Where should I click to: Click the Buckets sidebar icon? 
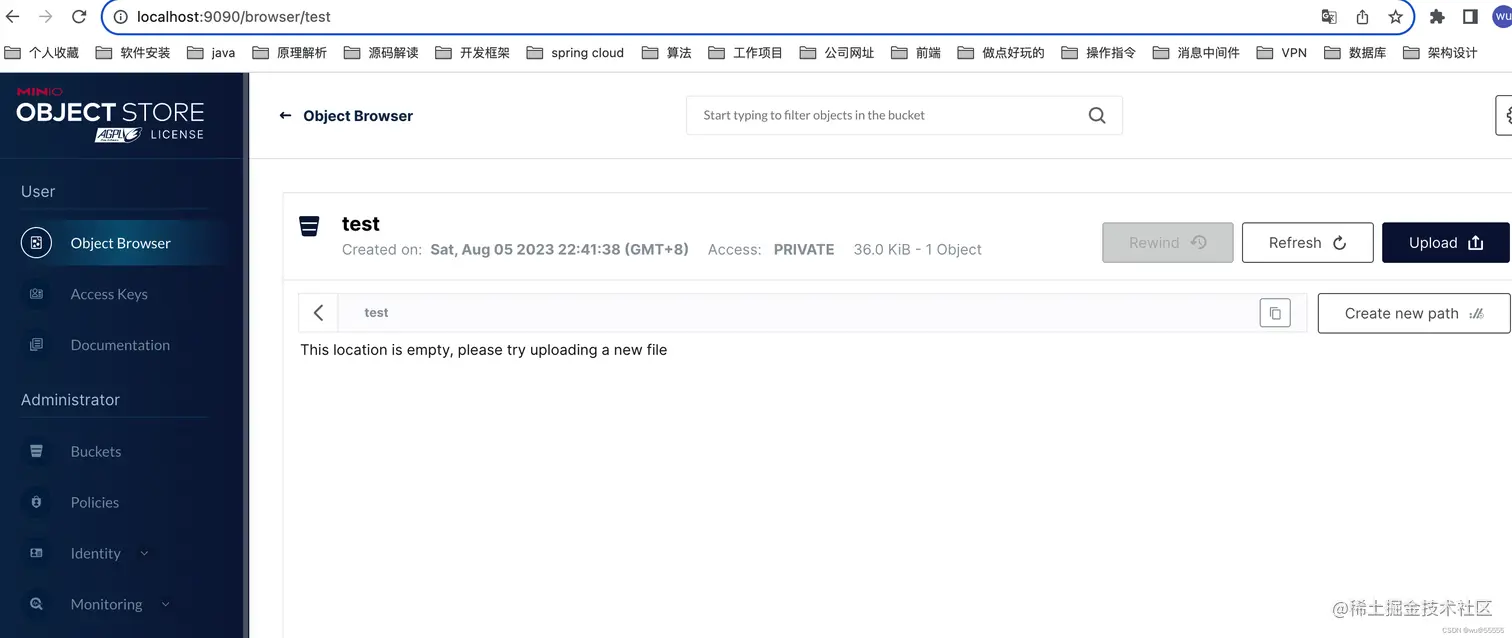coord(37,451)
